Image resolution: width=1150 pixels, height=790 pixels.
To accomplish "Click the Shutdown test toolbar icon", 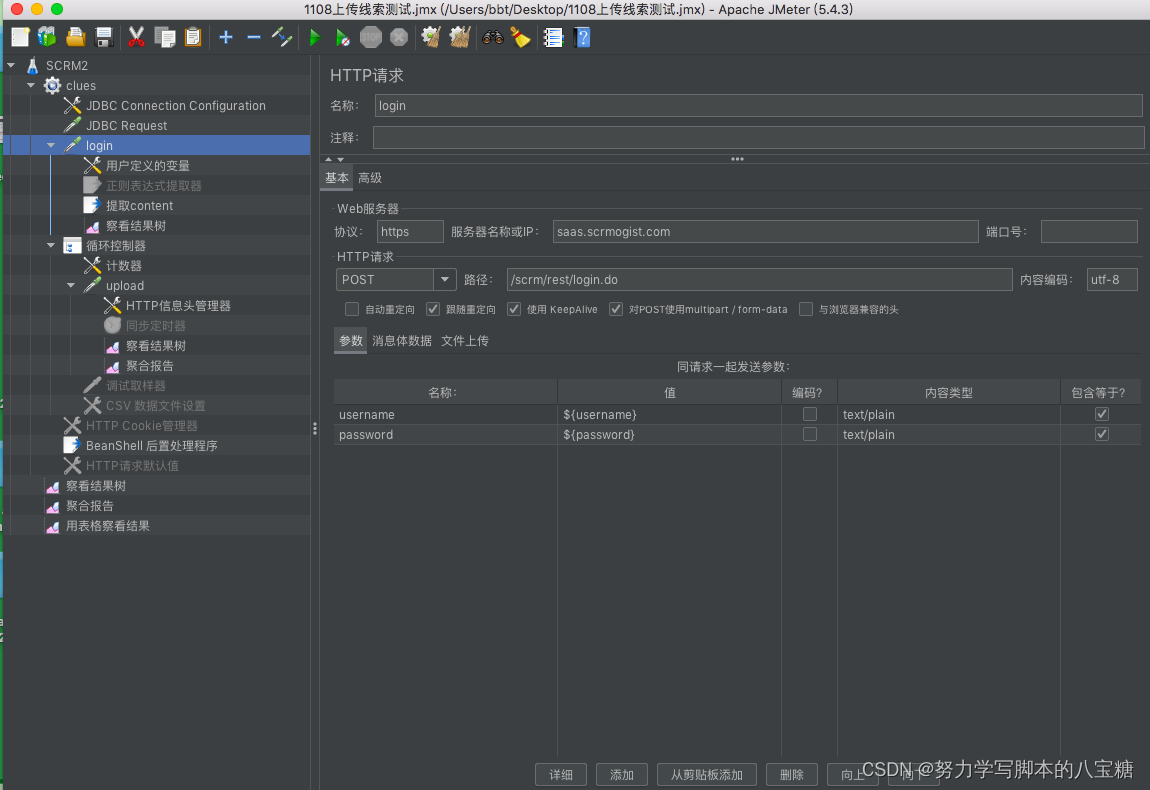I will [x=399, y=37].
